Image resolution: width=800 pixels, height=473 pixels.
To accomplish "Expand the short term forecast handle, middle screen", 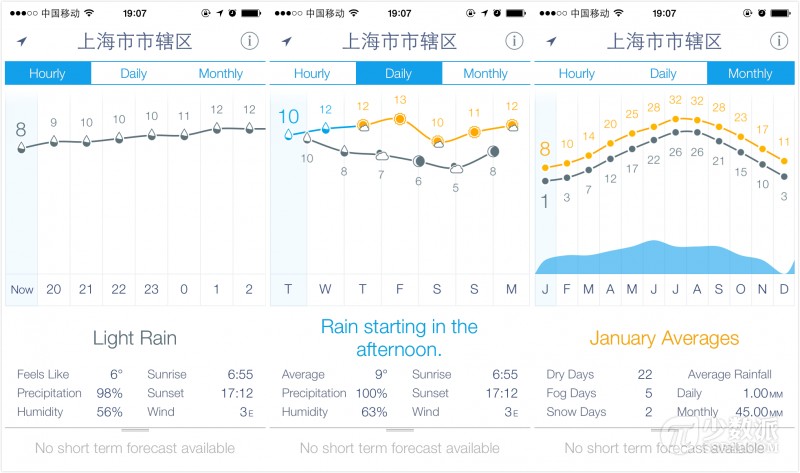I will point(400,430).
